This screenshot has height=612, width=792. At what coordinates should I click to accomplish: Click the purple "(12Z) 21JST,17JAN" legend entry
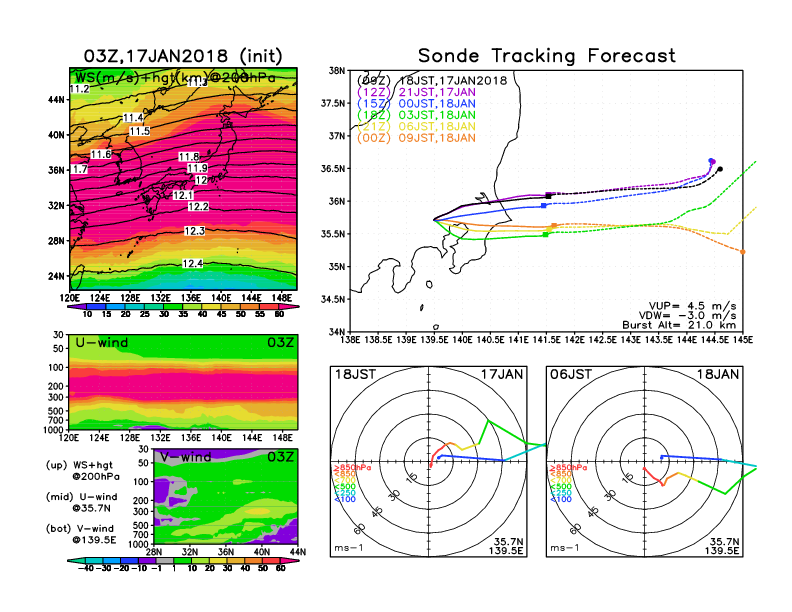416,92
